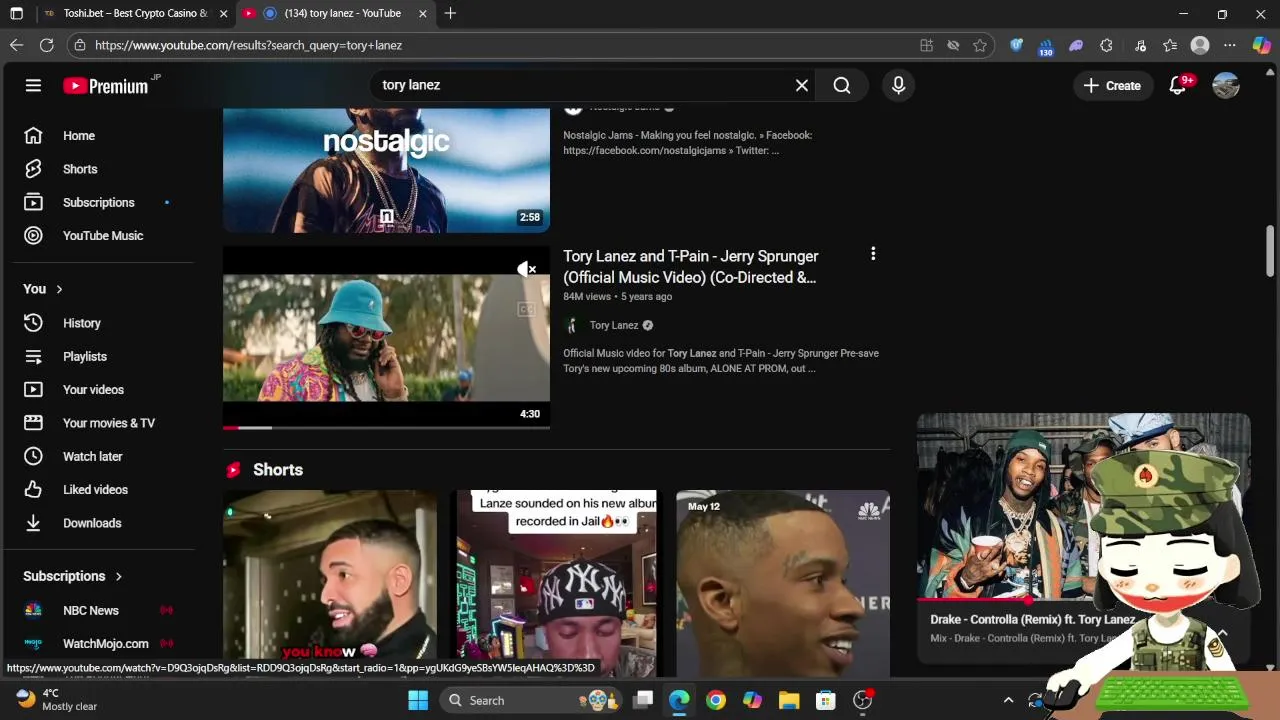
Task: Toggle captions on the preview video
Action: (x=526, y=310)
